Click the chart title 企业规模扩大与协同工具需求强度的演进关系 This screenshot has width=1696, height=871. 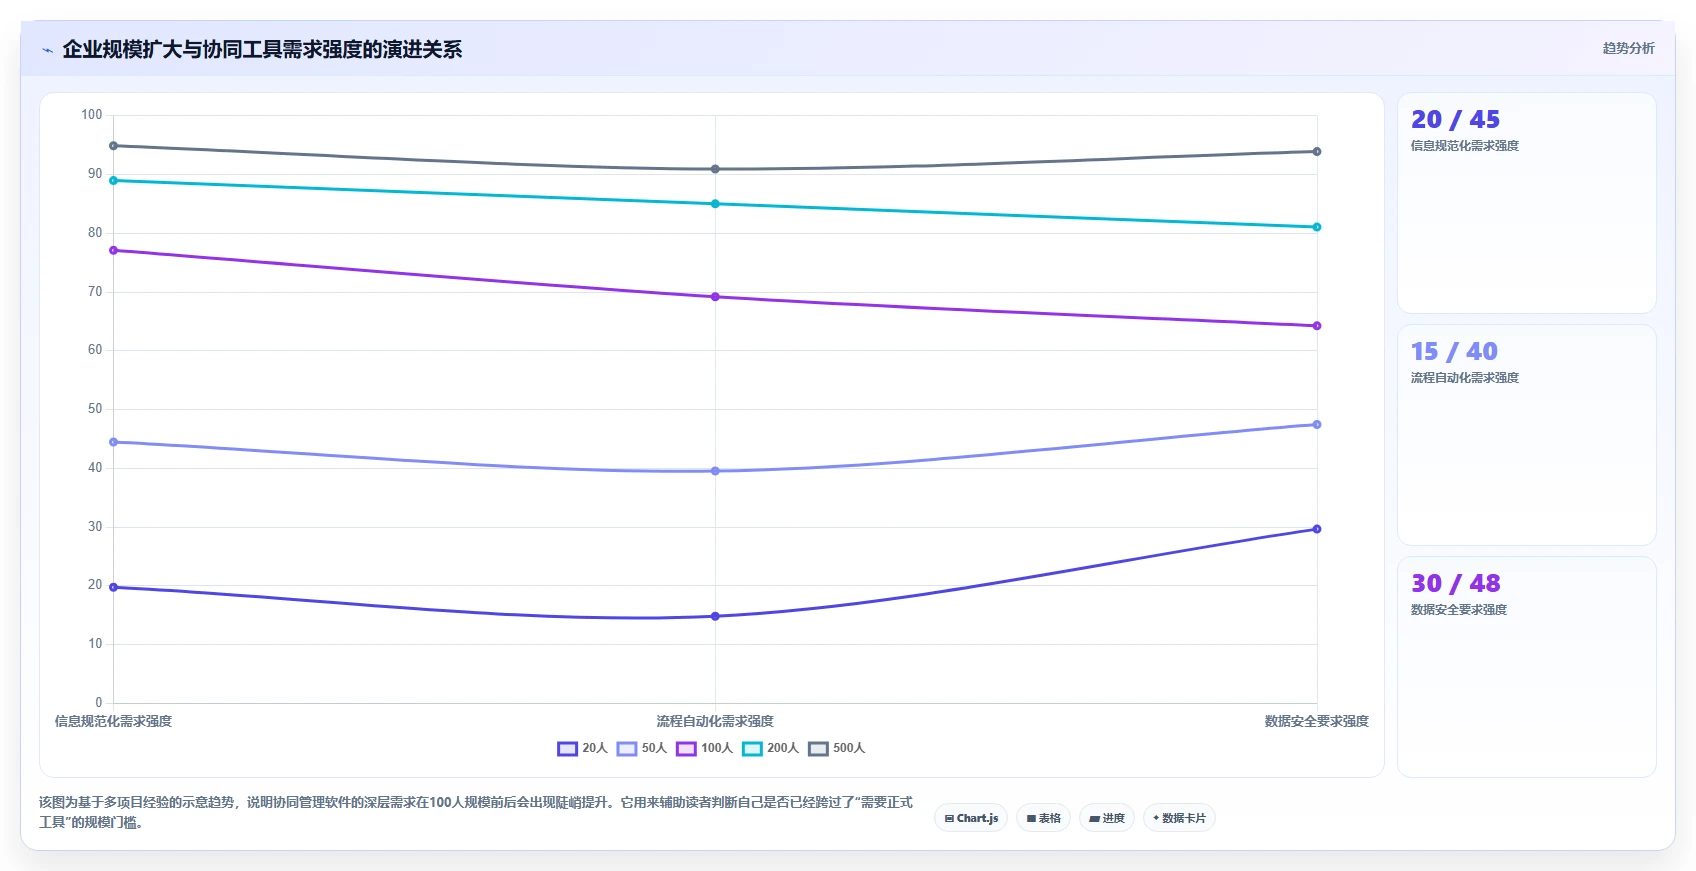point(262,49)
